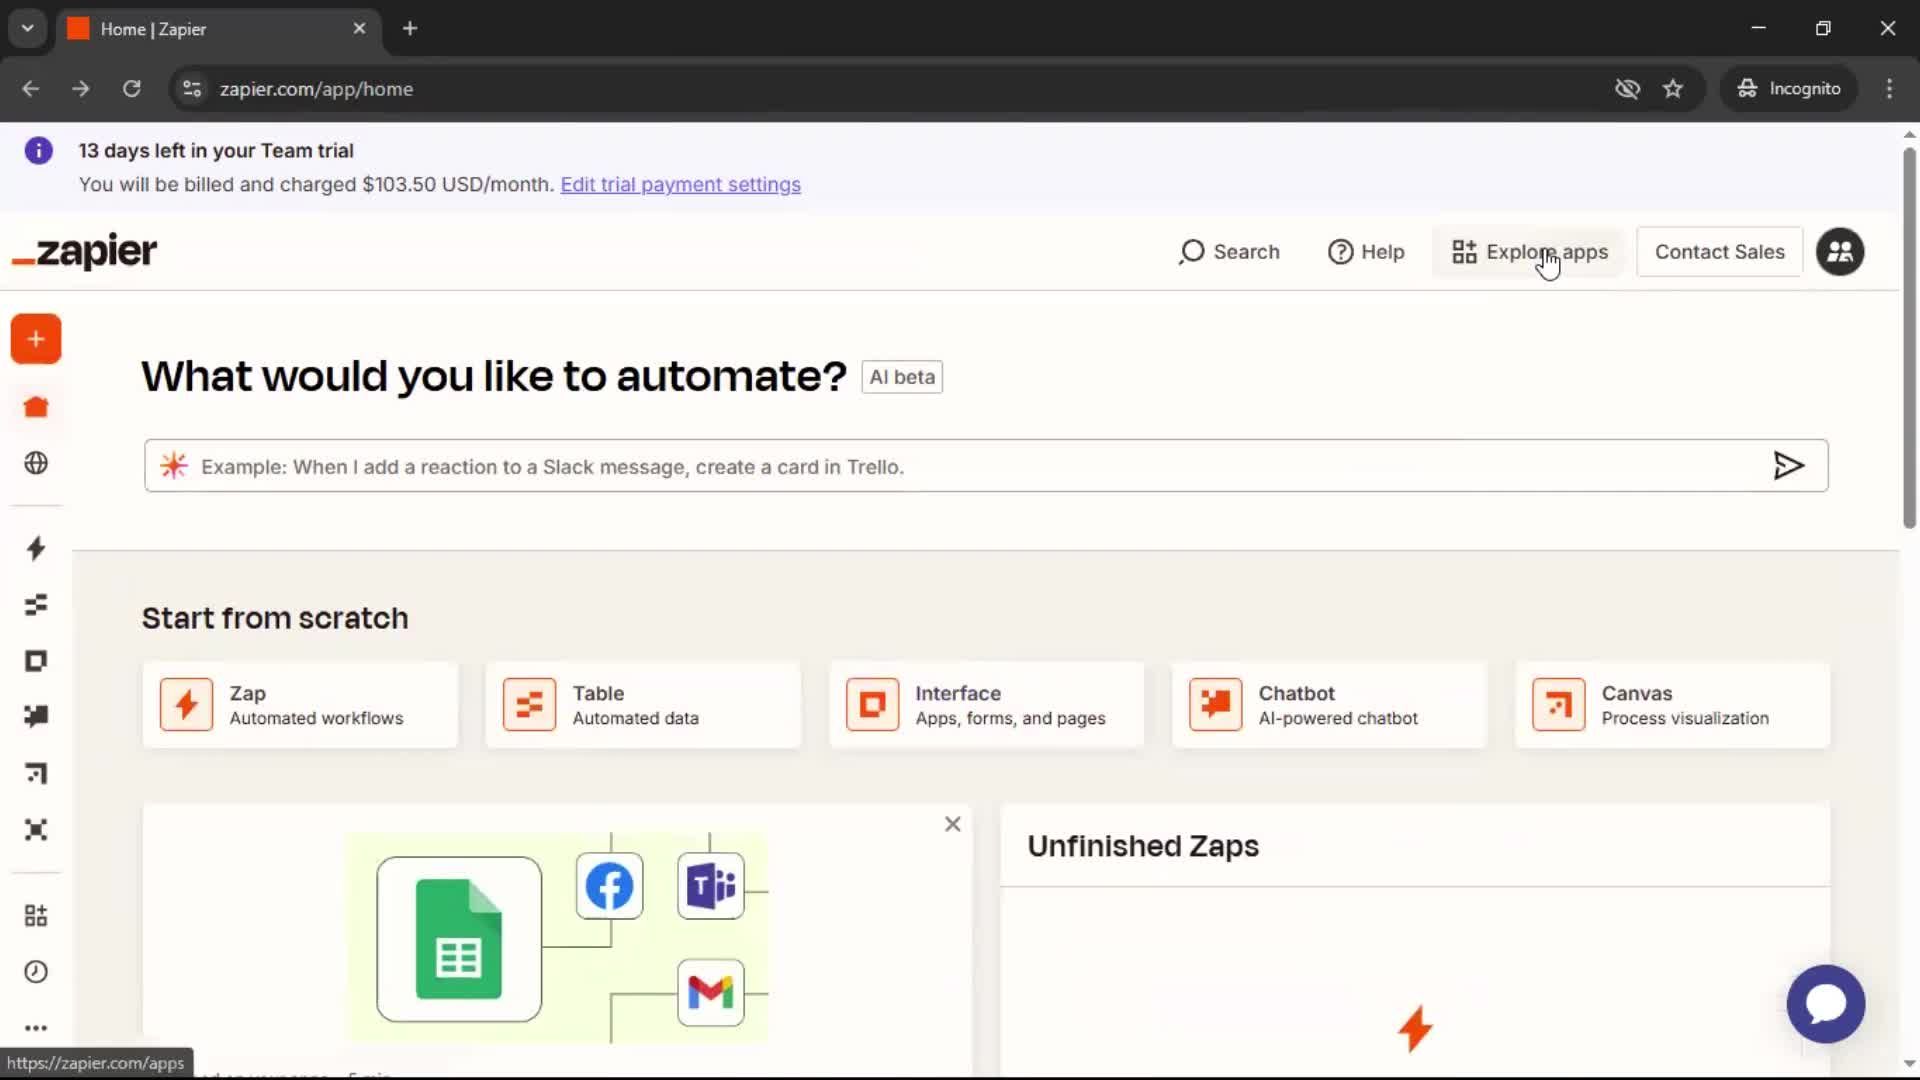The height and width of the screenshot is (1080, 1920).
Task: Open Zap History clock icon in sidebar
Action: (x=36, y=972)
